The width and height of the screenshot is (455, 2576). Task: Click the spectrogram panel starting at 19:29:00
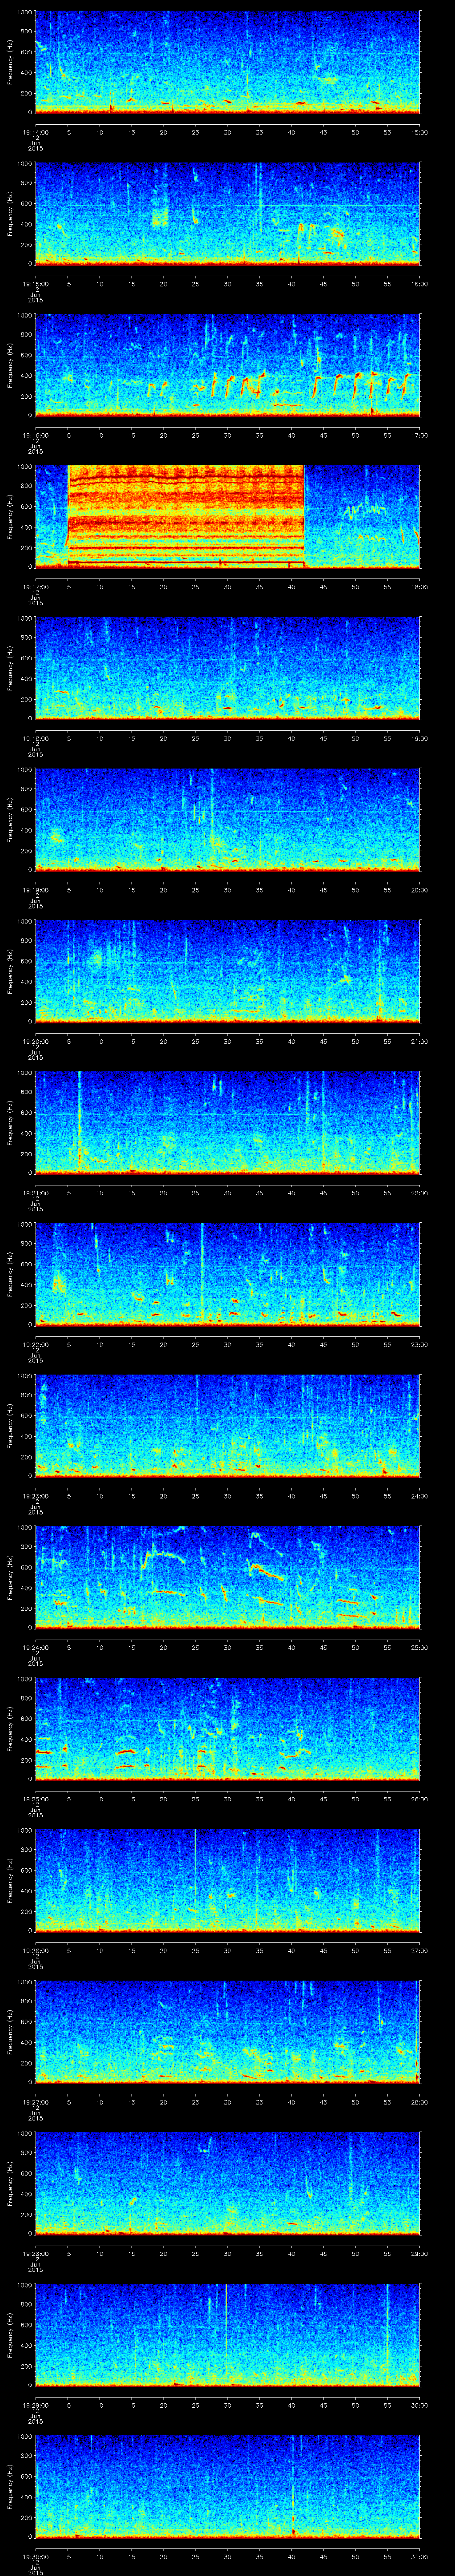228,2334
